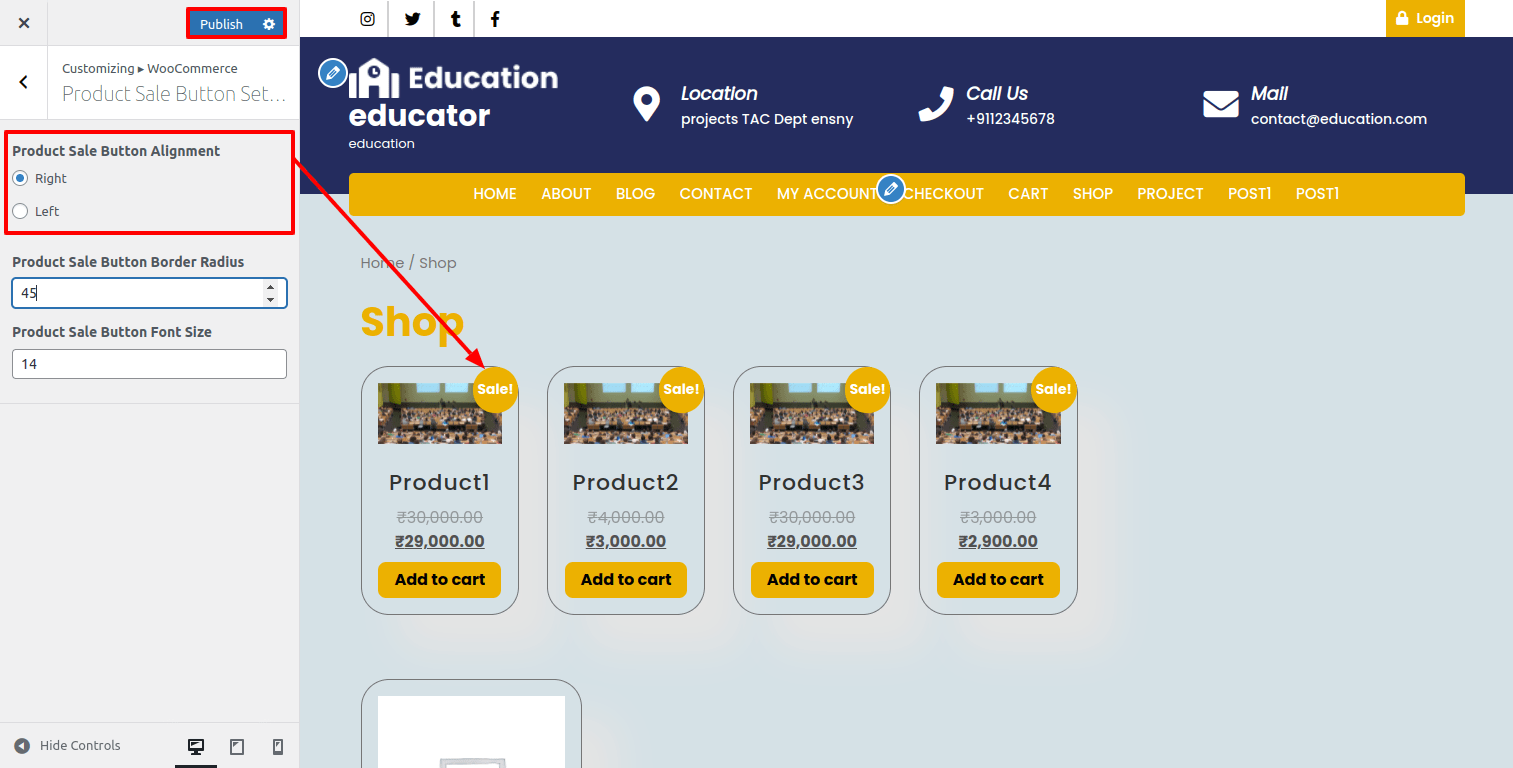Navigate to SHOP in navigation menu

[x=1092, y=194]
